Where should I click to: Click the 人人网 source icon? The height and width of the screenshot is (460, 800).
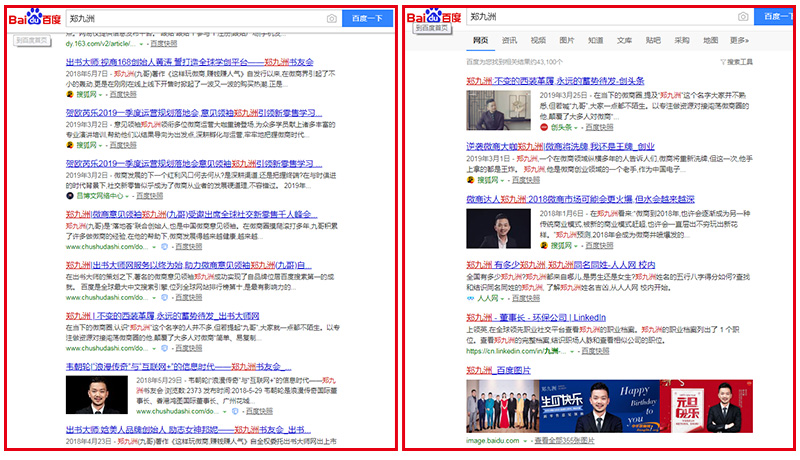pyautogui.click(x=471, y=298)
